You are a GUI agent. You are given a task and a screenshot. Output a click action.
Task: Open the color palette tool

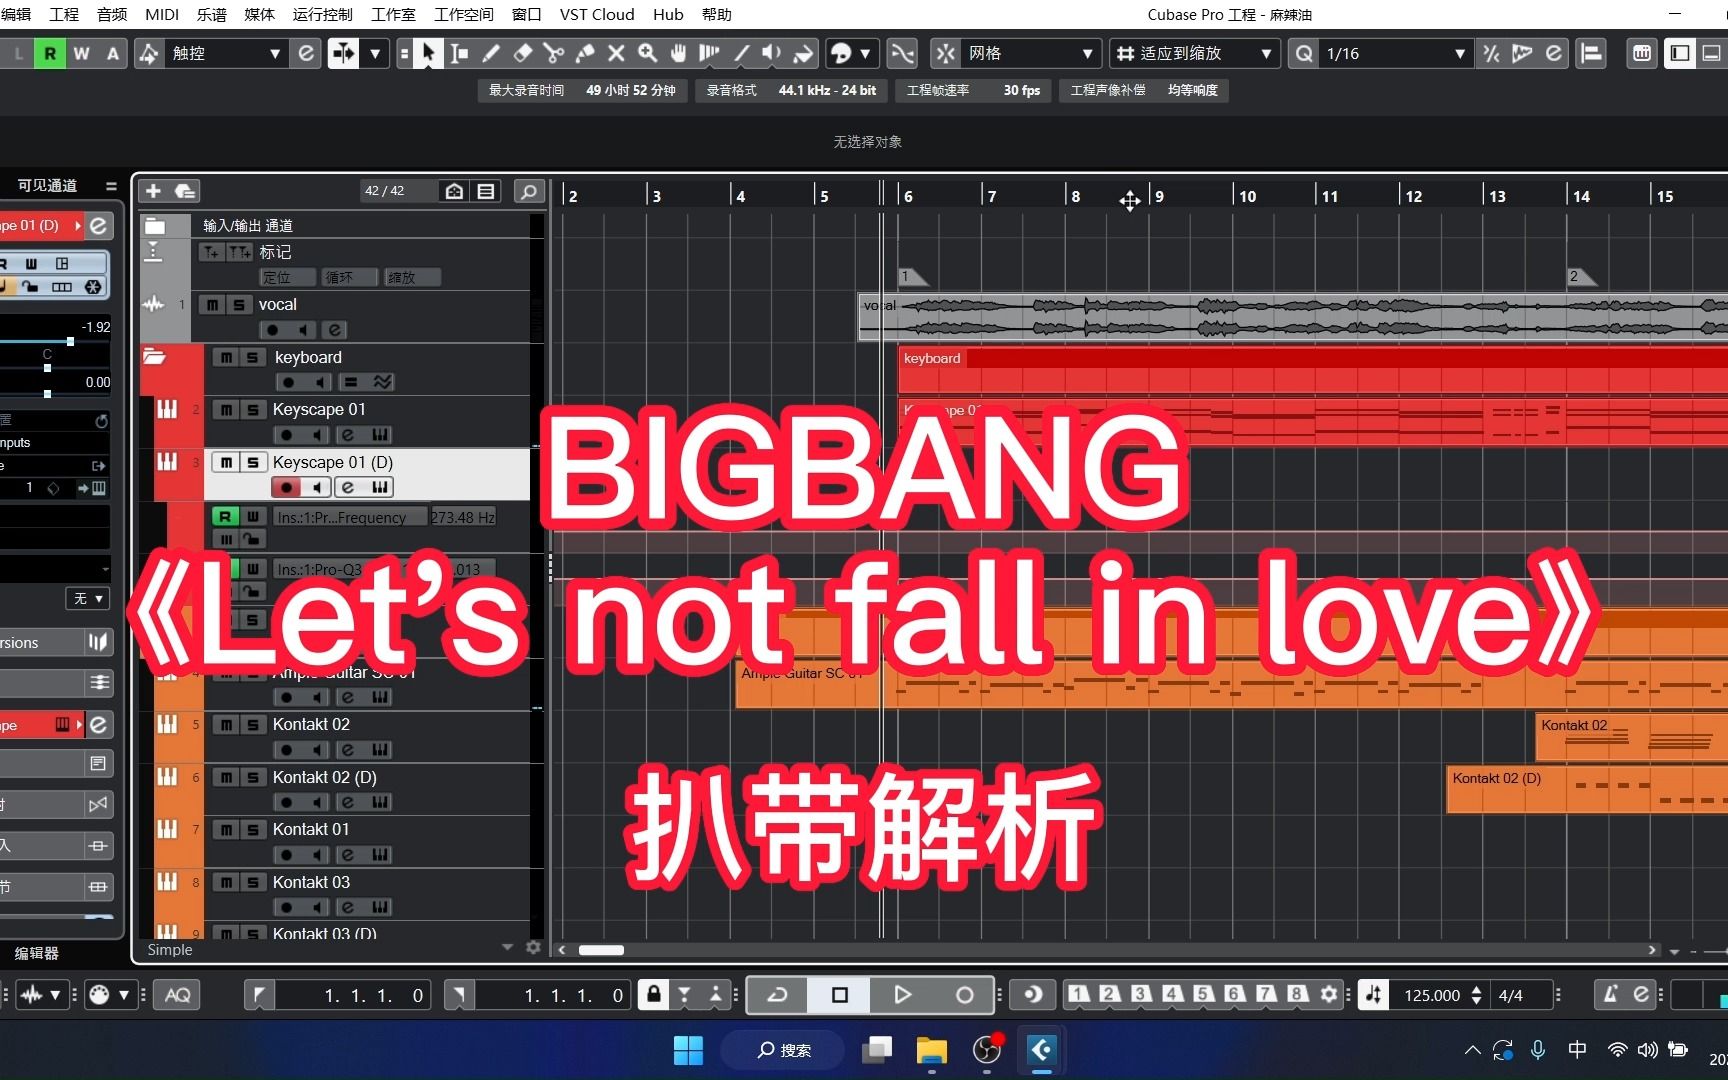(841, 53)
